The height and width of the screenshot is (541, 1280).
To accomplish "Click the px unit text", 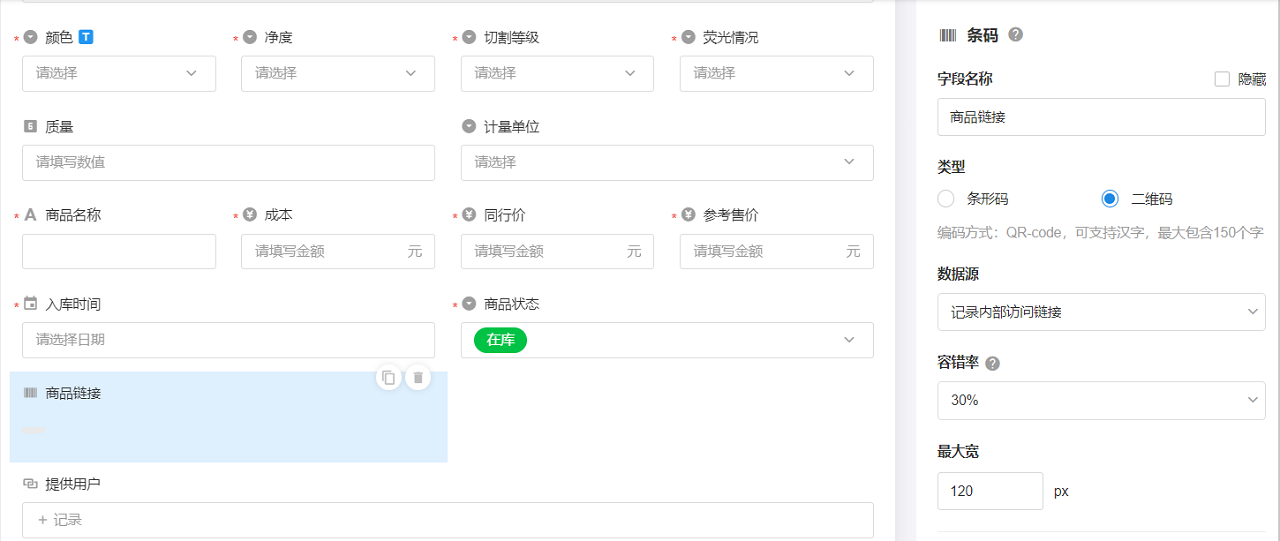I will pos(1061,492).
